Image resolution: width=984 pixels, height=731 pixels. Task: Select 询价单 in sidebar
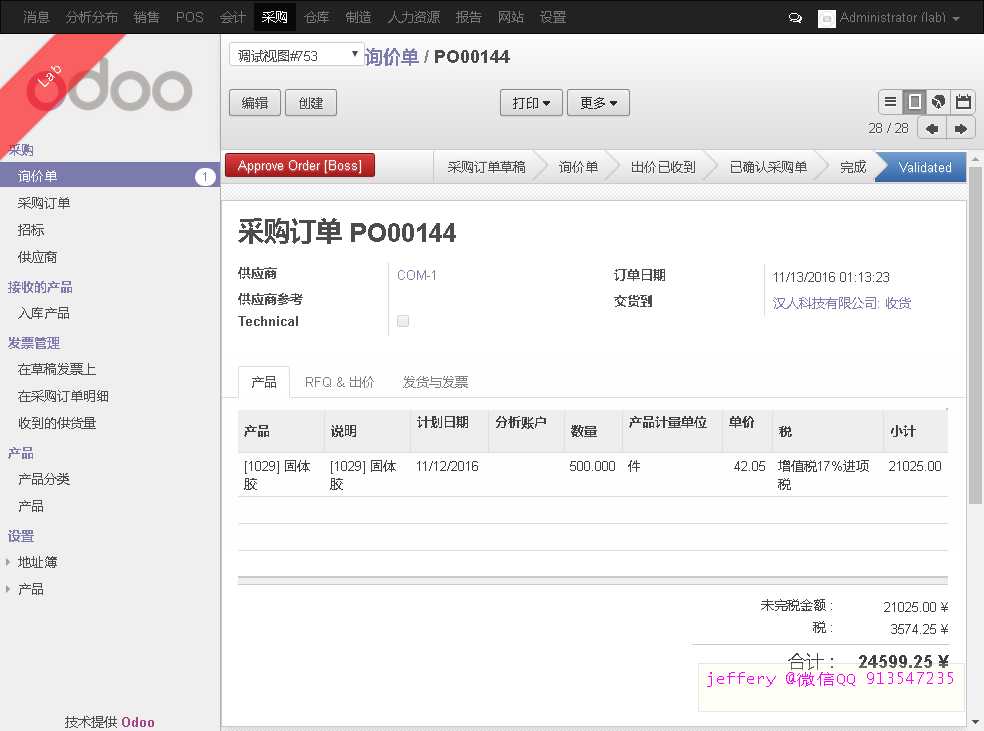[x=110, y=176]
